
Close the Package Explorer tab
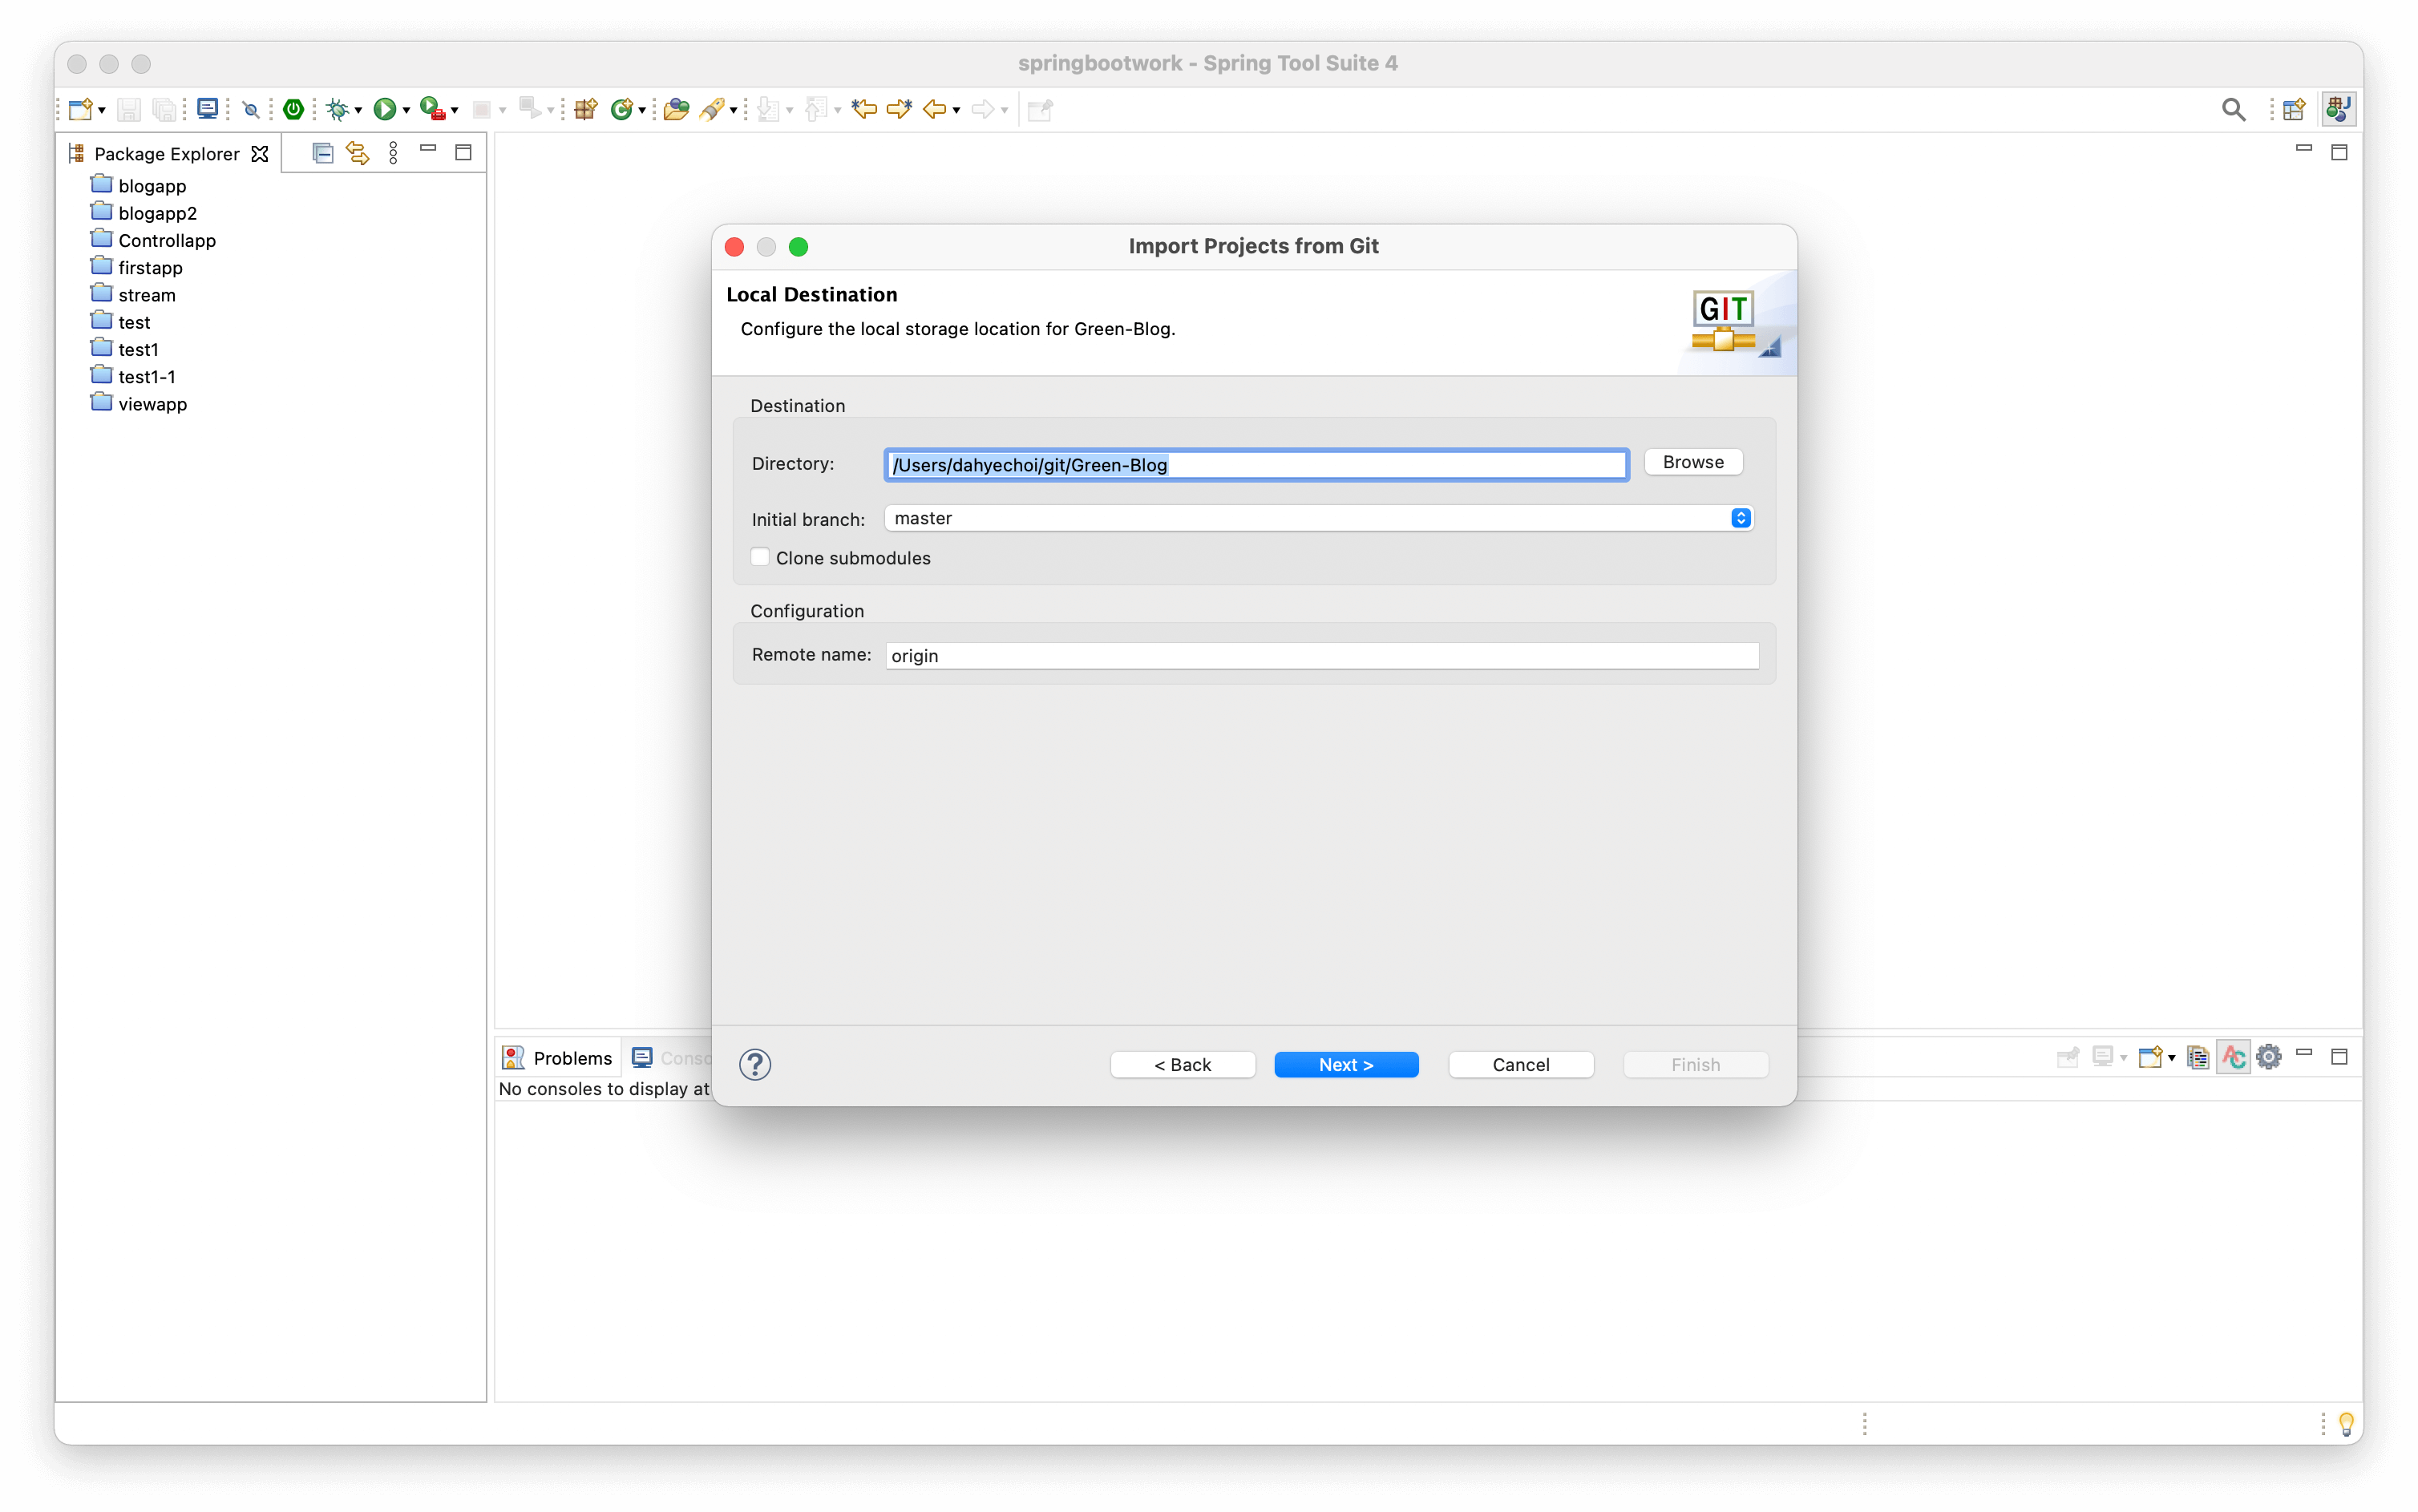point(260,154)
